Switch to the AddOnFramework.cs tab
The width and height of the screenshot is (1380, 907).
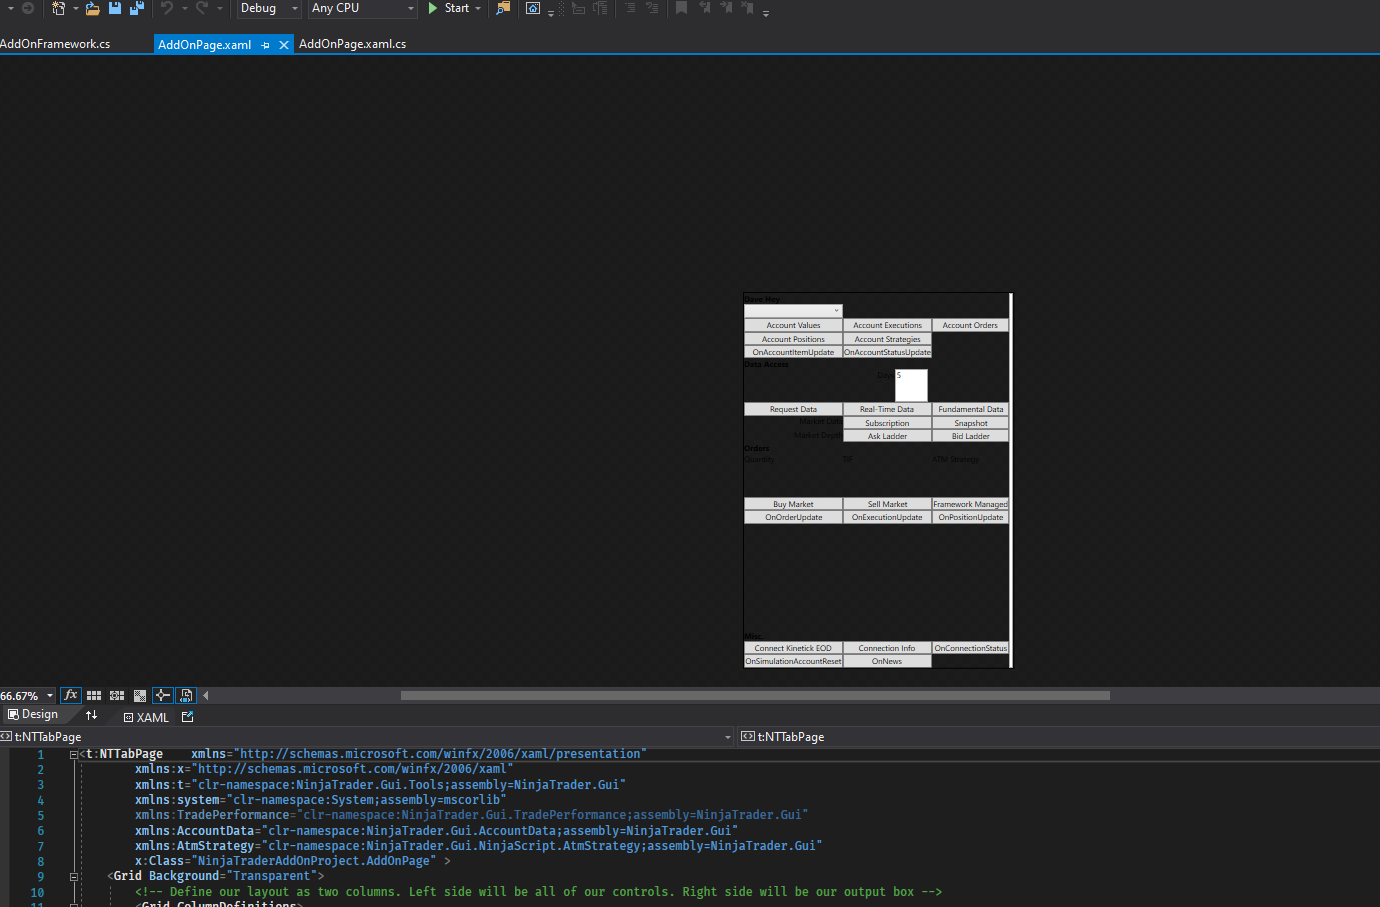(55, 44)
